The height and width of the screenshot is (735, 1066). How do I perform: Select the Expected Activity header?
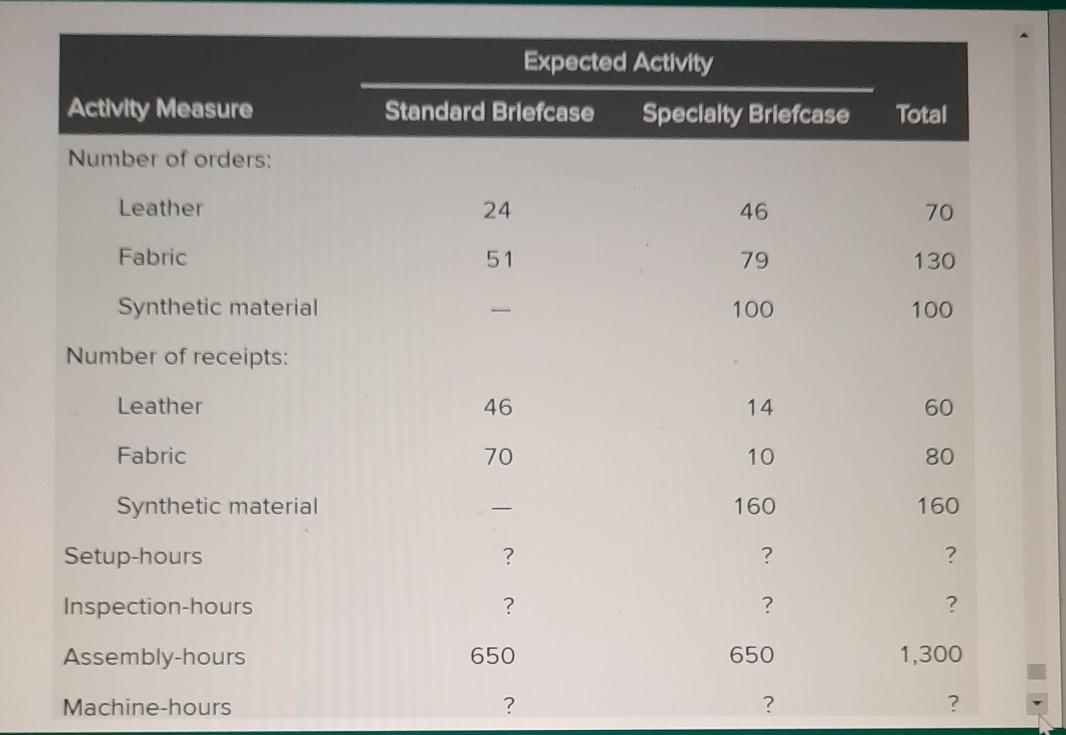tap(617, 62)
